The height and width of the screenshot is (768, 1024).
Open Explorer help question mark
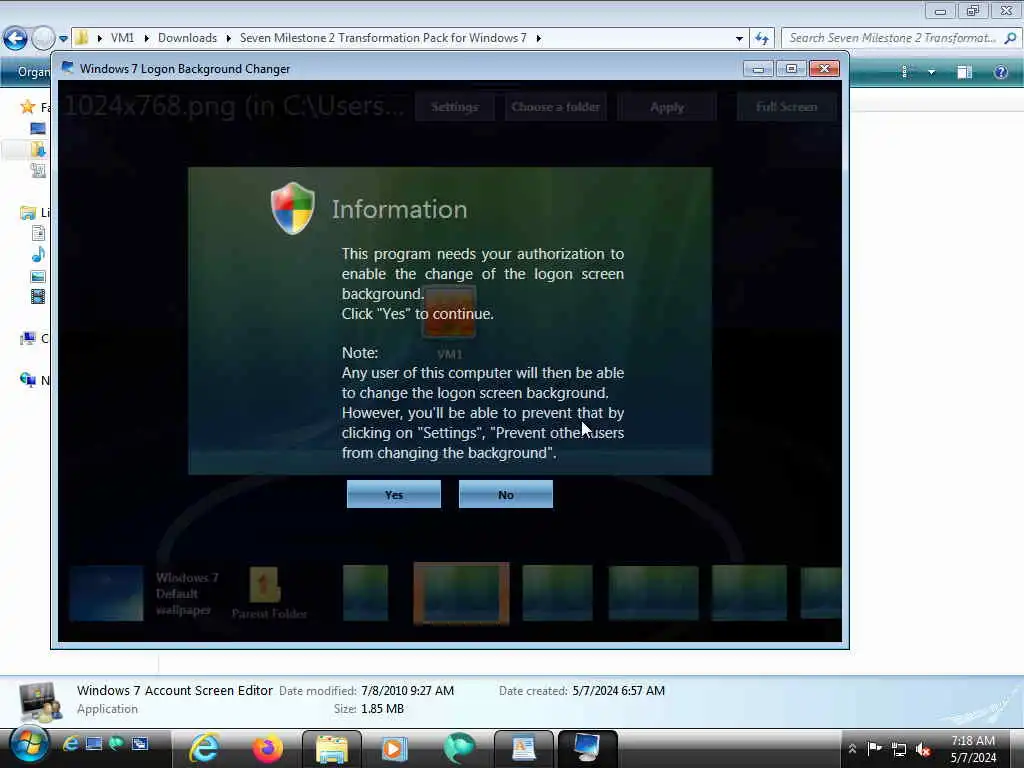pos(1000,72)
